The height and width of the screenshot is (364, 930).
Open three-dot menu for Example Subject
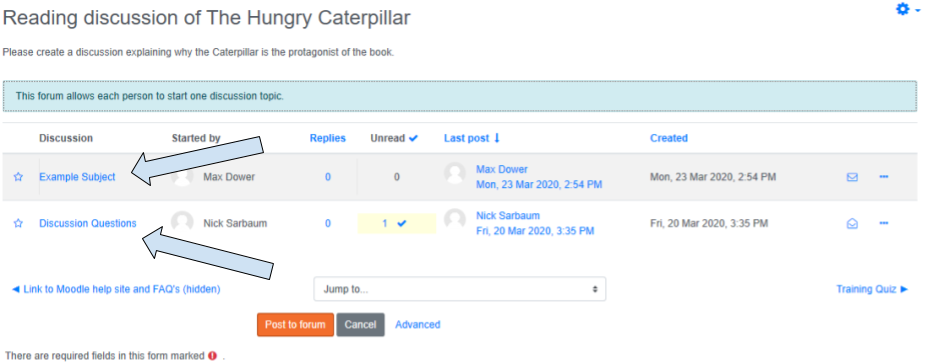point(884,177)
